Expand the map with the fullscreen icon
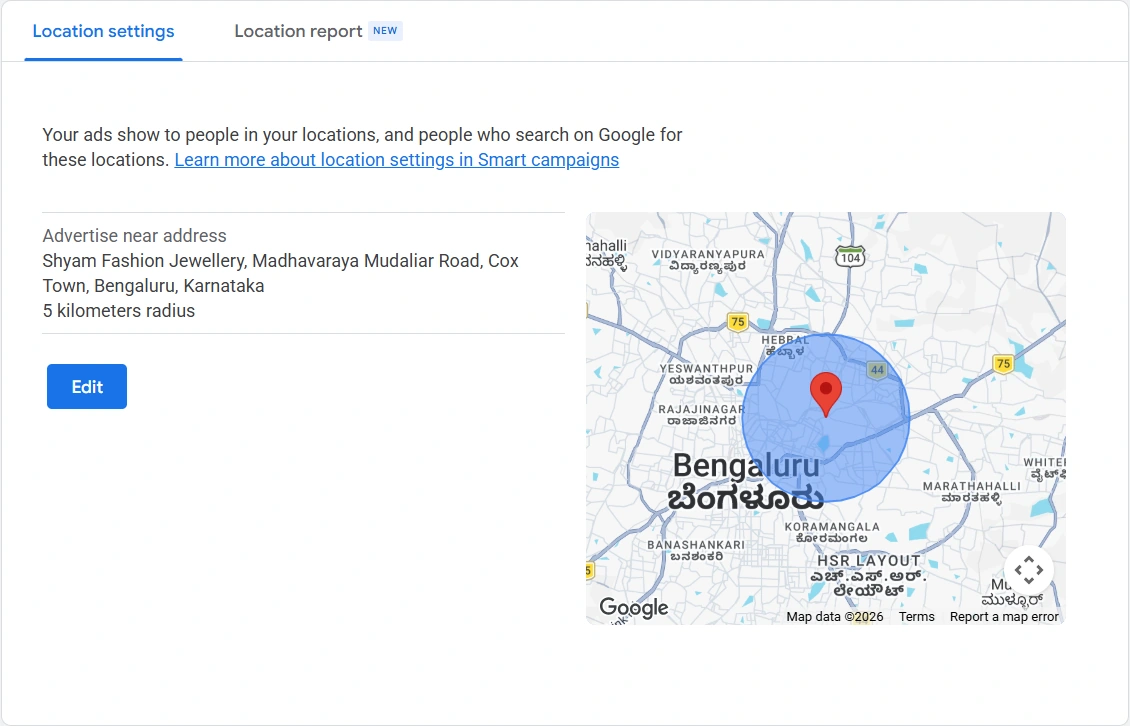This screenshot has width=1130, height=726. tap(1028, 570)
